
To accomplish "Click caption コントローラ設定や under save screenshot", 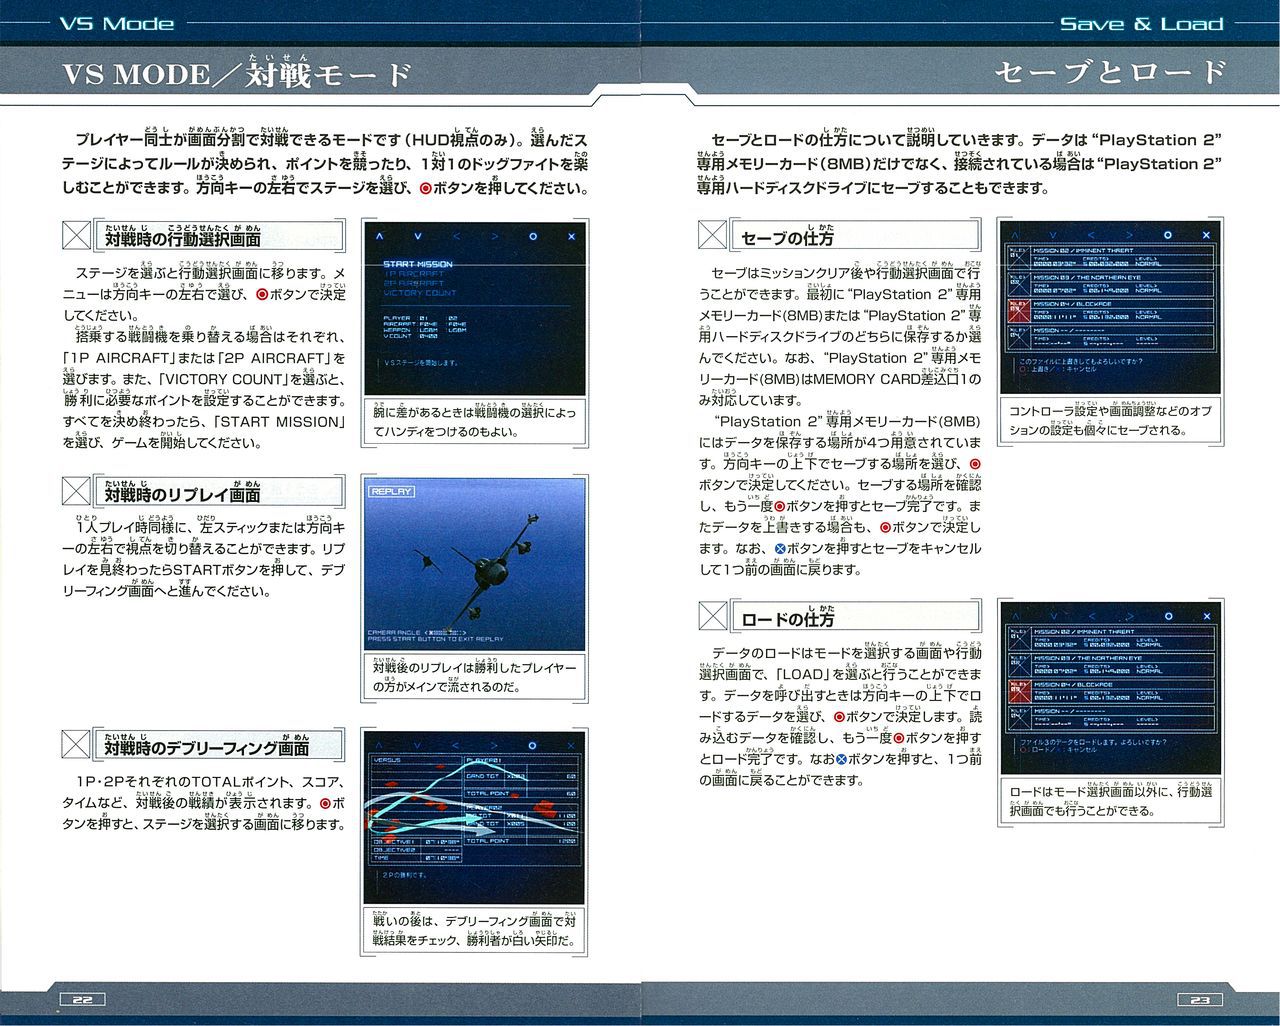I will pyautogui.click(x=1110, y=420).
